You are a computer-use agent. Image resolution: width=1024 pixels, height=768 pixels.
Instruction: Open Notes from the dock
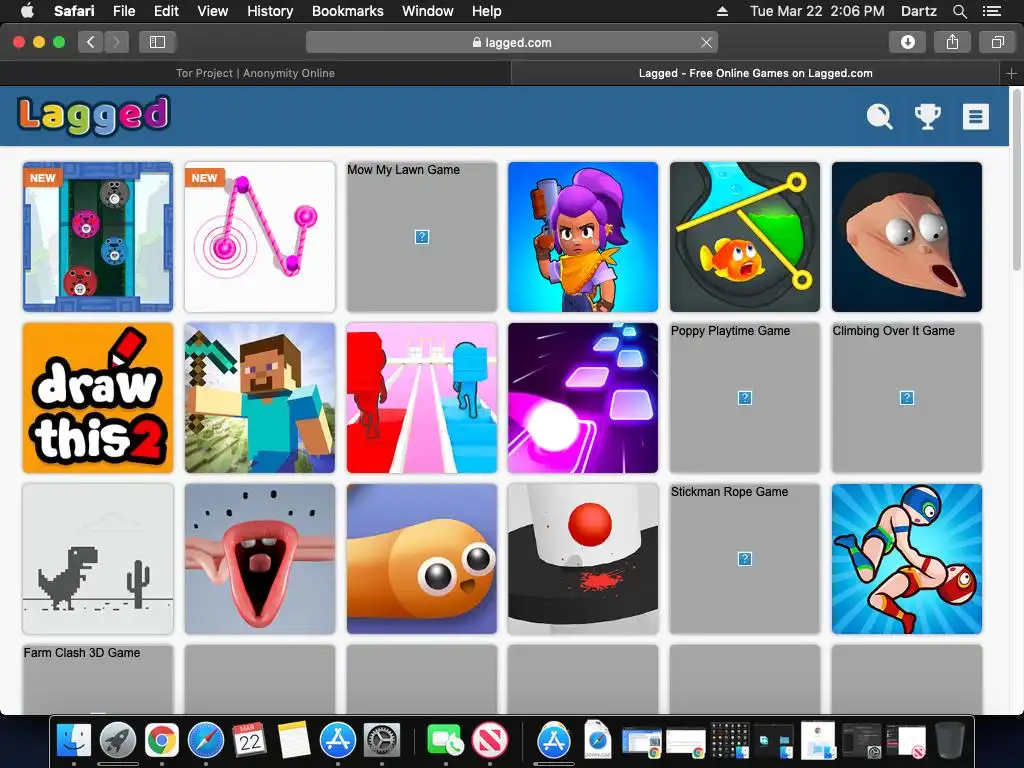pyautogui.click(x=294, y=741)
